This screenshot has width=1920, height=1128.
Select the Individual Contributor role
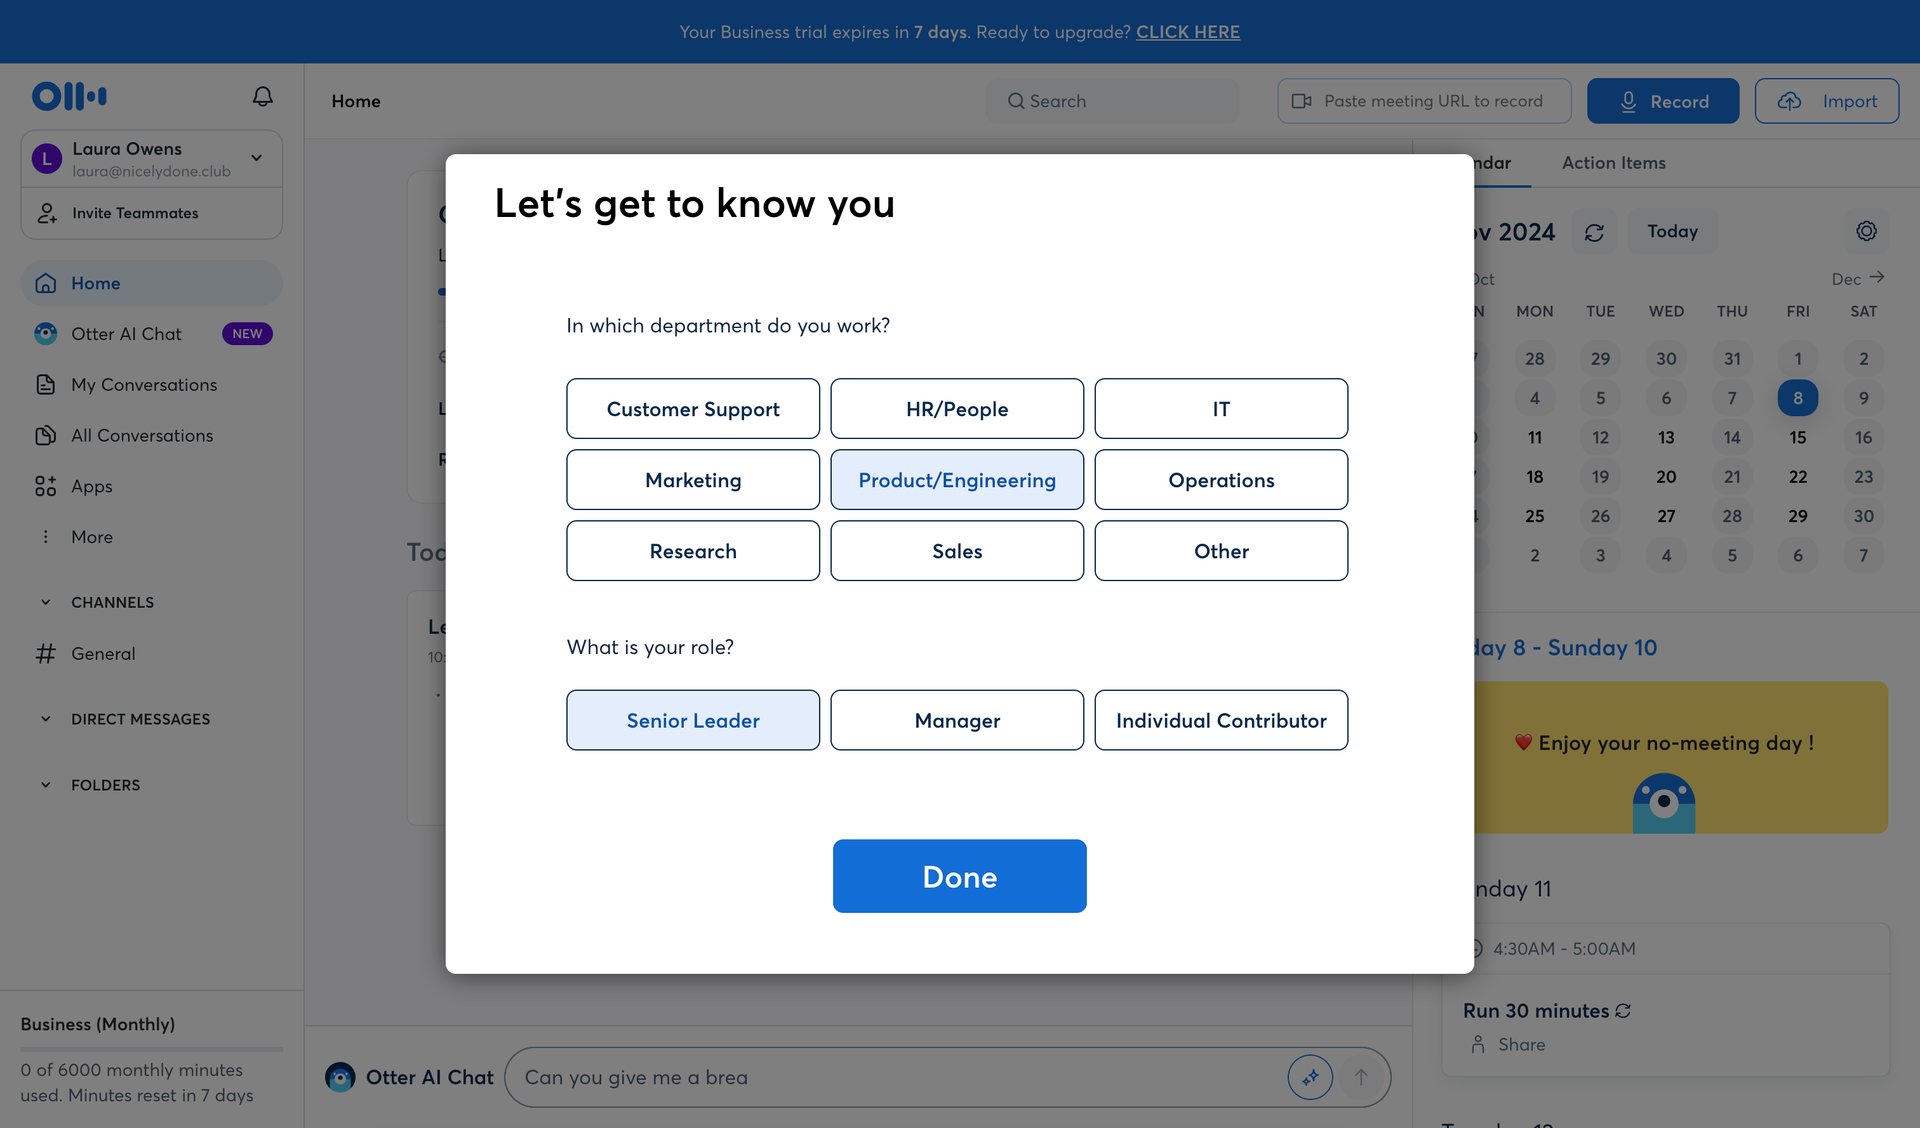pos(1220,720)
